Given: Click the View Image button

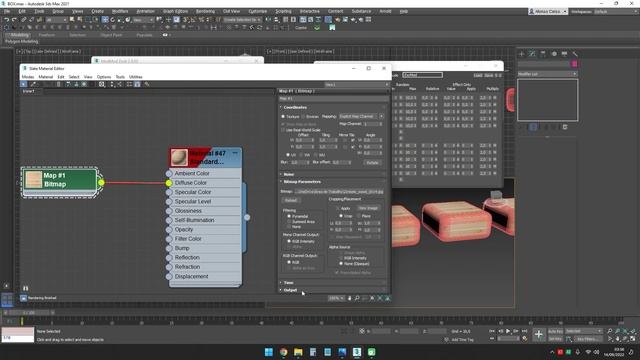Looking at the screenshot, I should pos(368,208).
